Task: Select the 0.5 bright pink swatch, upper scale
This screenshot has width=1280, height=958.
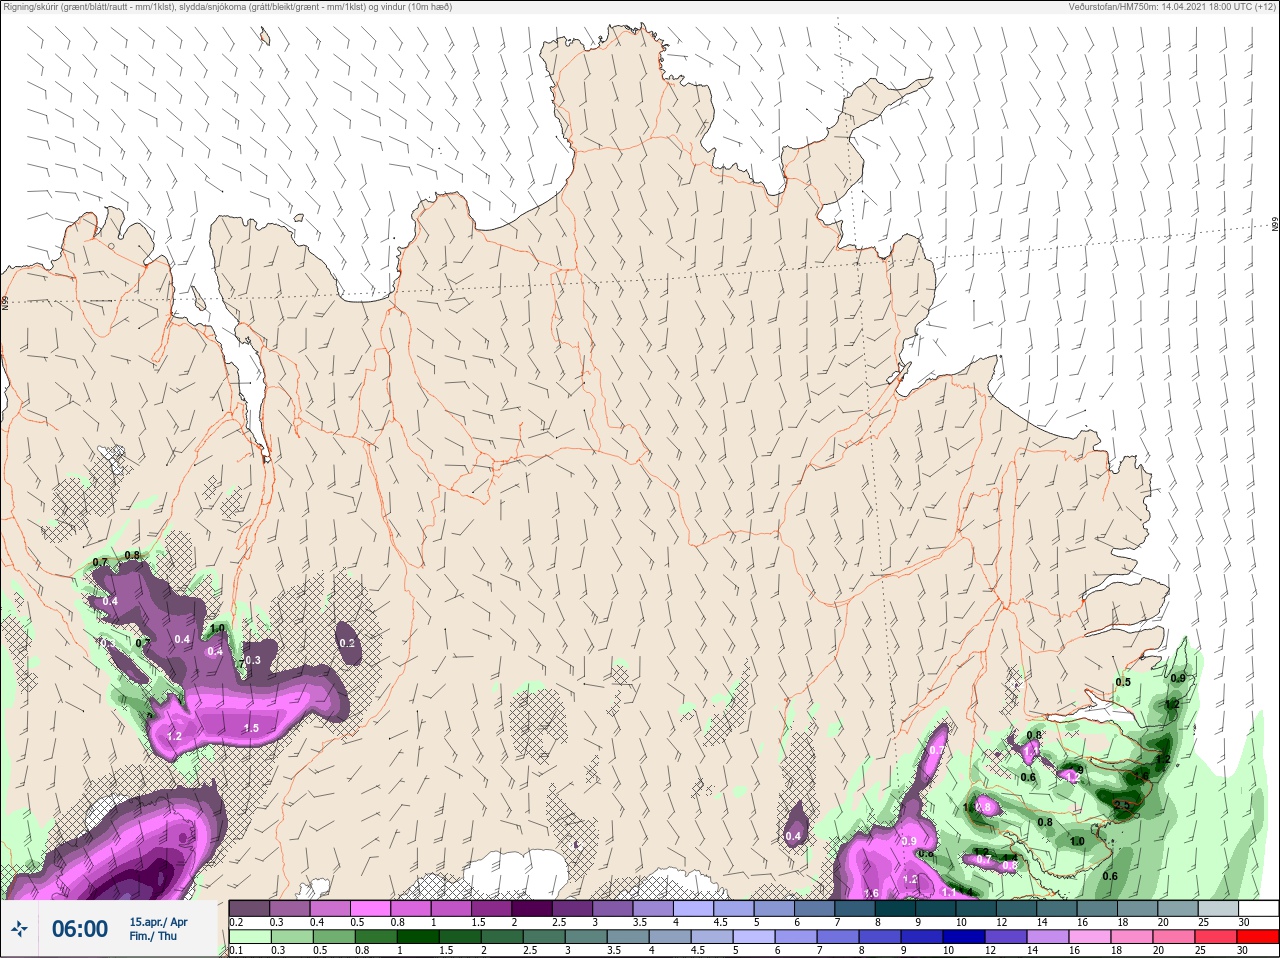Action: [x=370, y=908]
